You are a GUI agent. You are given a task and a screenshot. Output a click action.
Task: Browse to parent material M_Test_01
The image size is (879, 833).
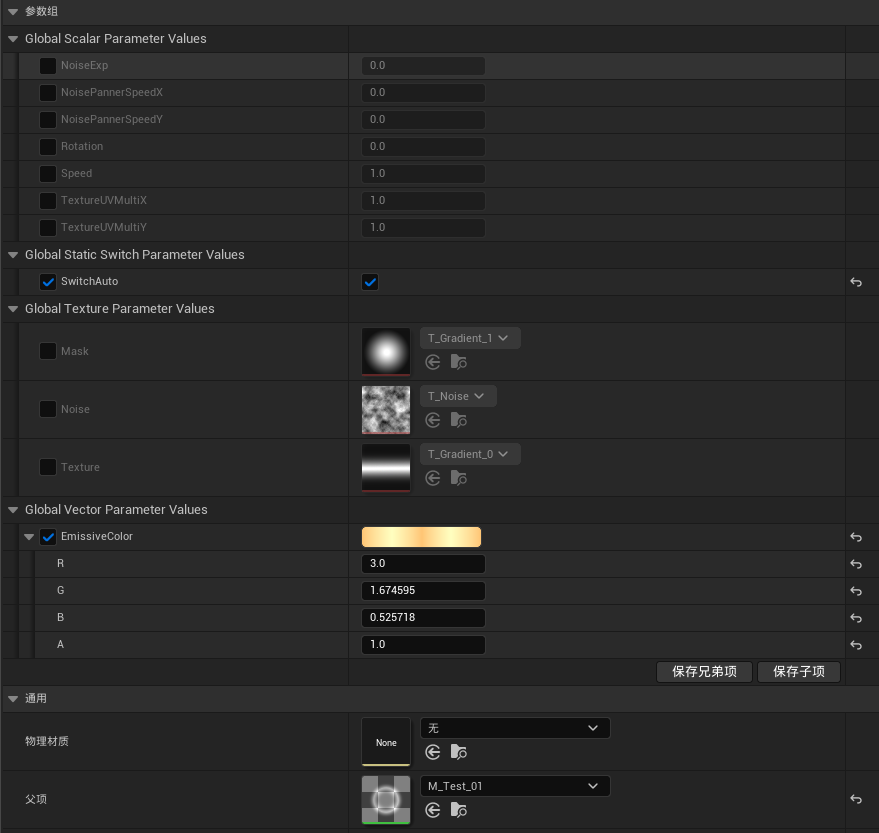pyautogui.click(x=458, y=810)
